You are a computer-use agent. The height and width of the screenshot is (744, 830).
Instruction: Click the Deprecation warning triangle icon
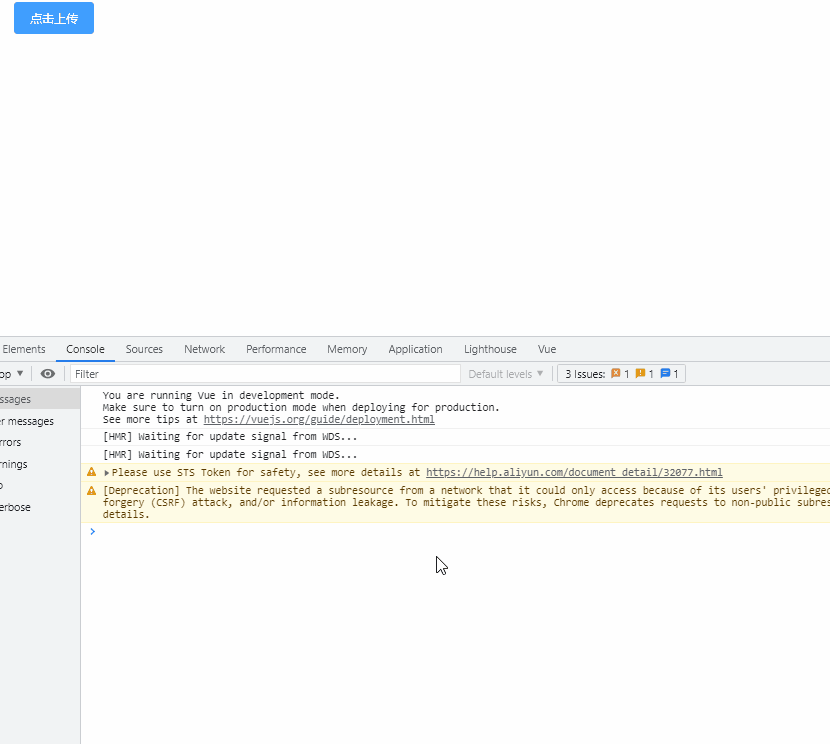(x=92, y=491)
